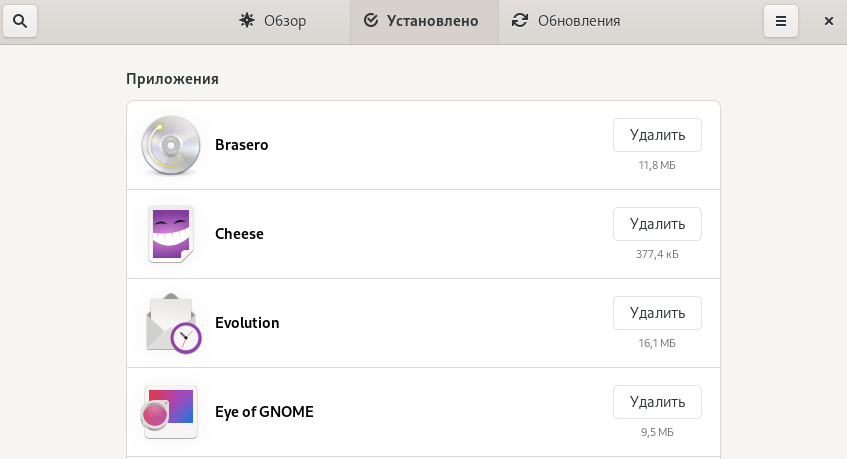This screenshot has width=847, height=459.
Task: Select the Cheese app name text
Action: [239, 234]
